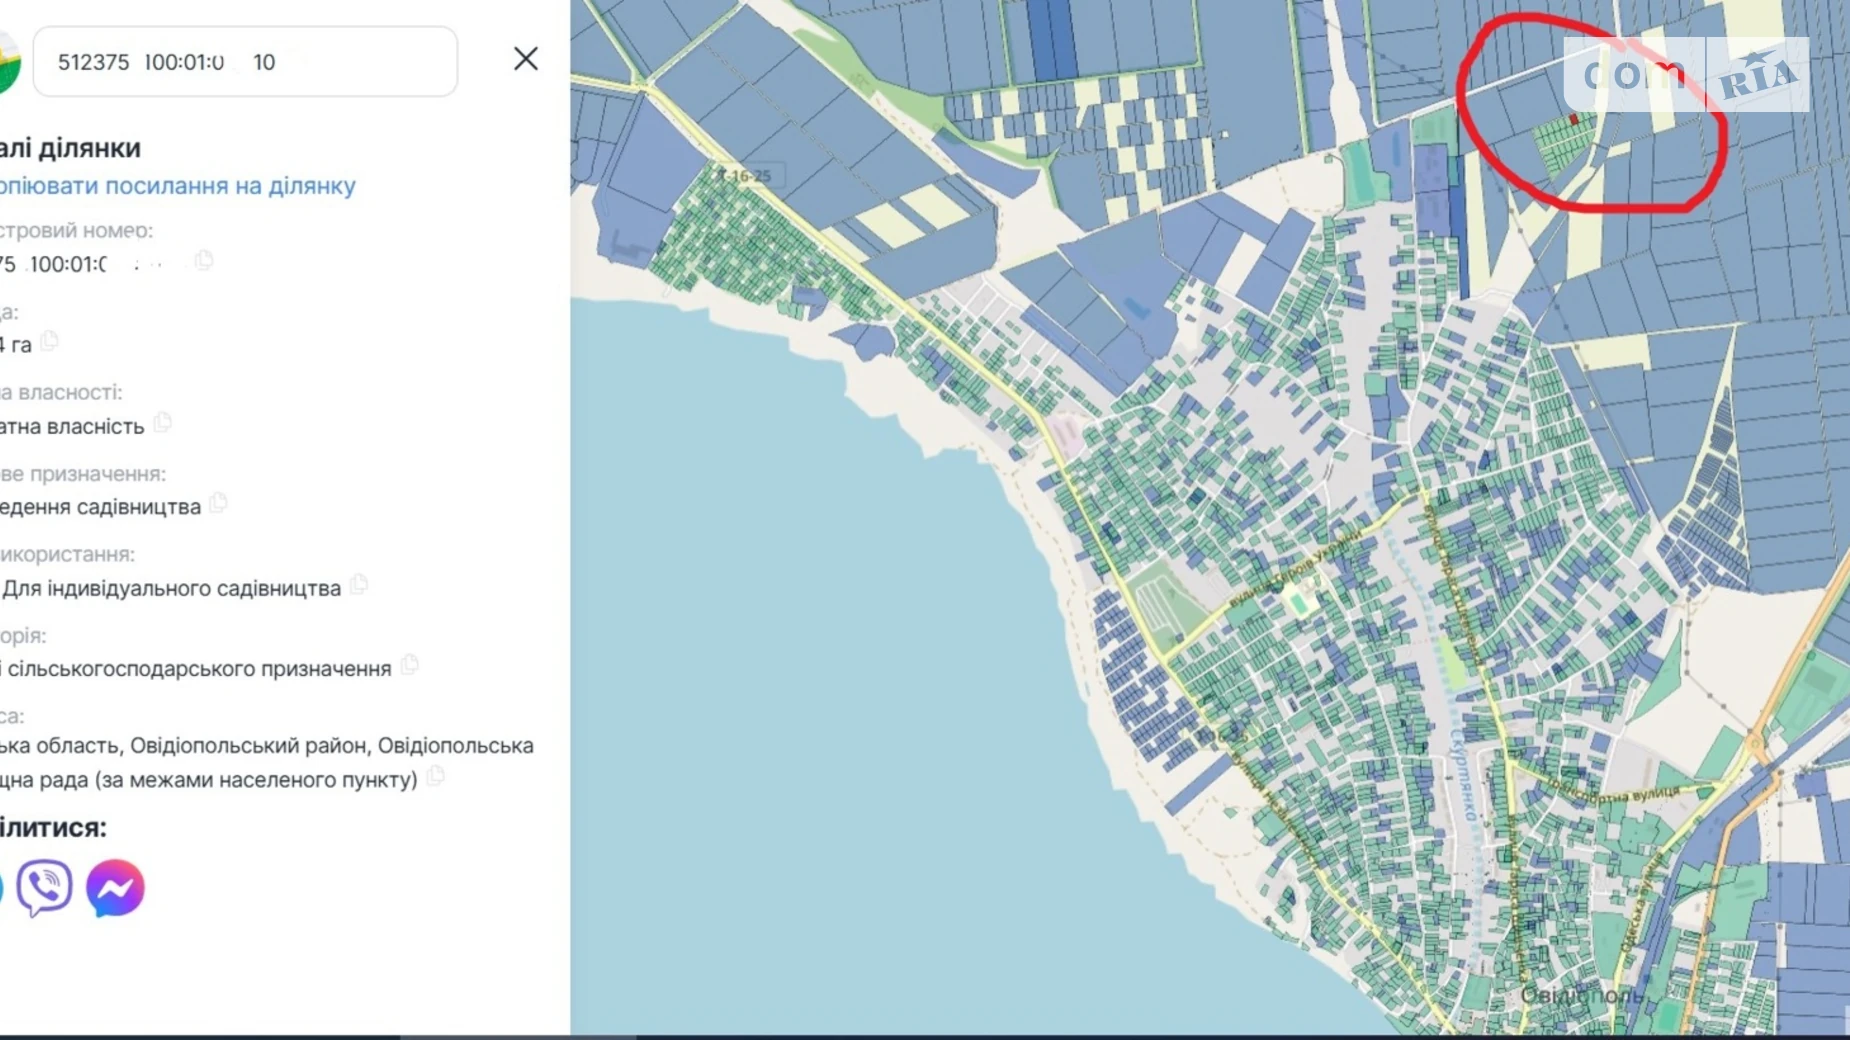
Task: Click the вулиця Героїв України street label
Action: coord(1292,568)
